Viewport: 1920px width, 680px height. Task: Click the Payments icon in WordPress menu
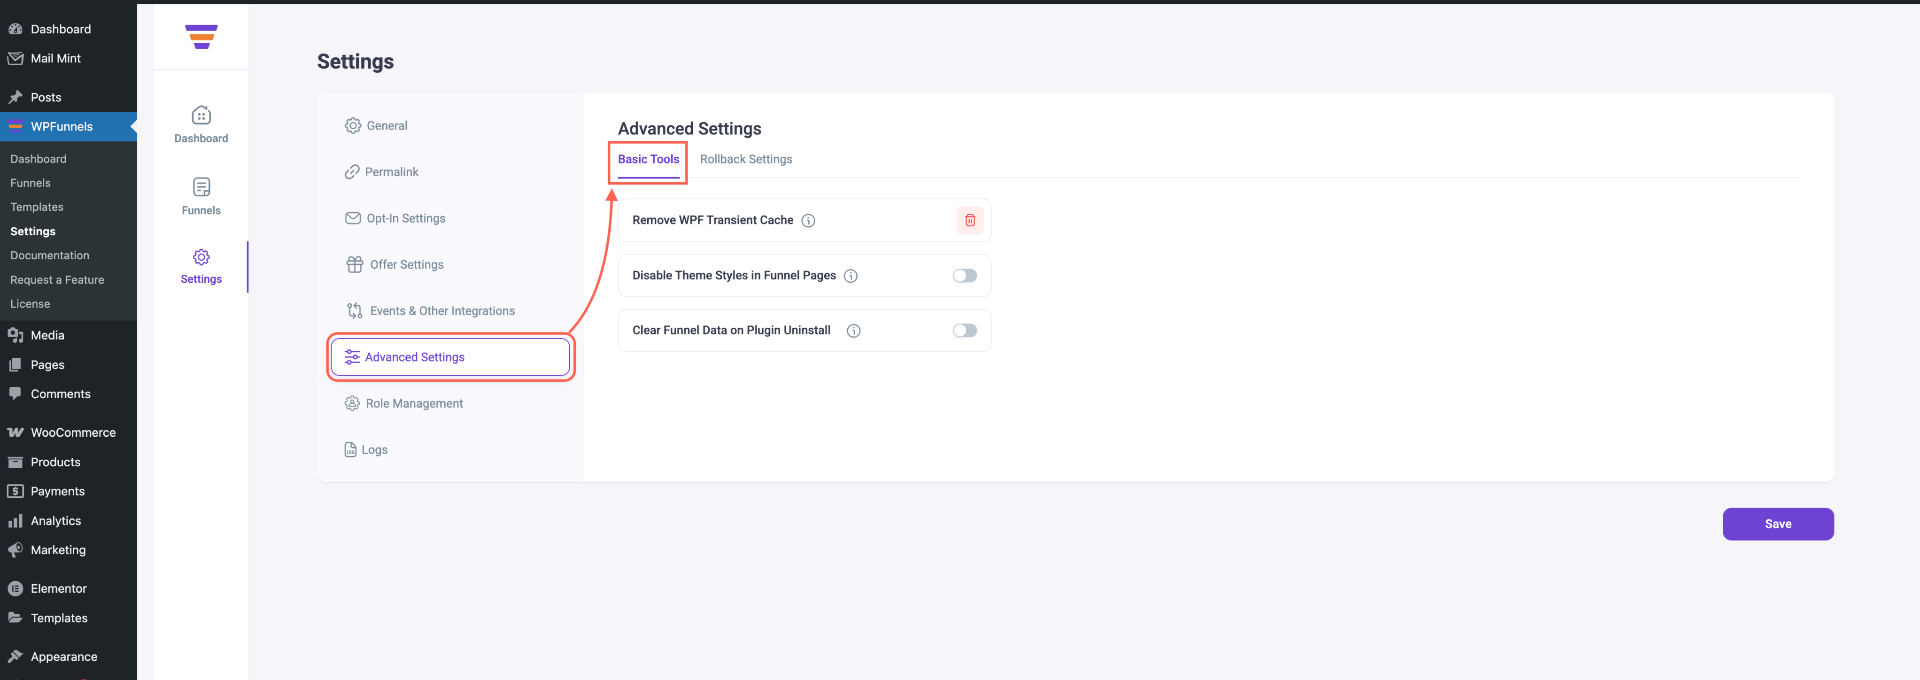15,491
